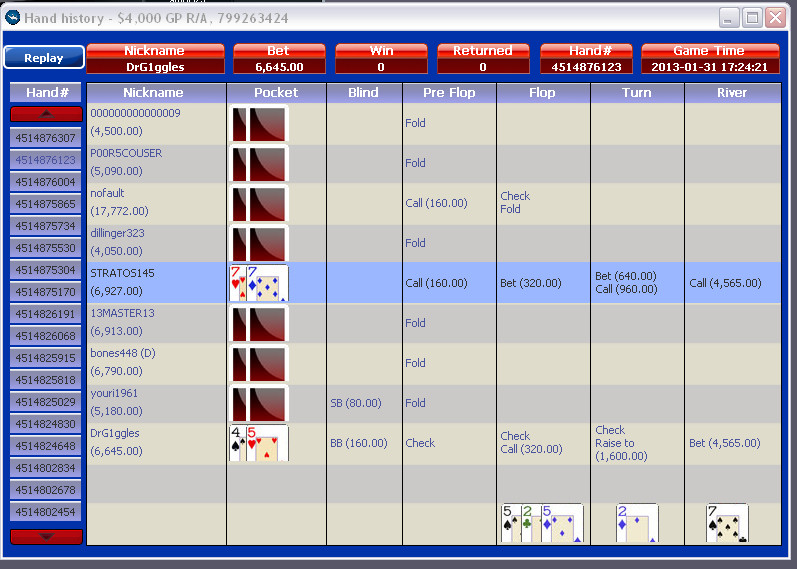Click 'Bet (320.00)' flop action
Screen dimensions: 797x569
(x=531, y=283)
